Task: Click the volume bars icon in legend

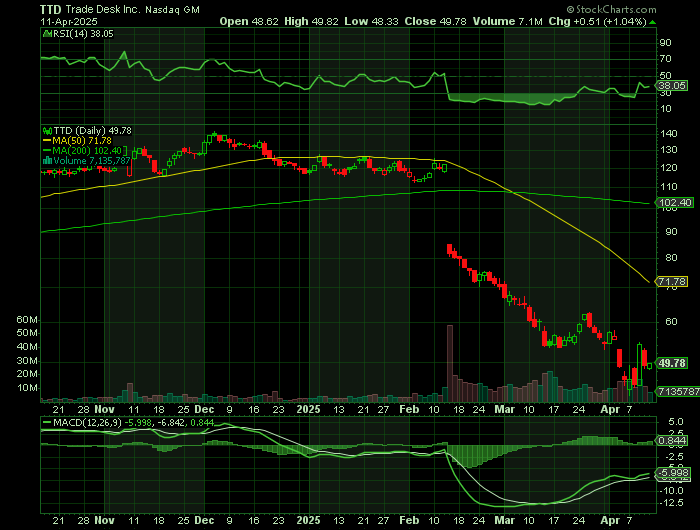Action: click(x=47, y=160)
